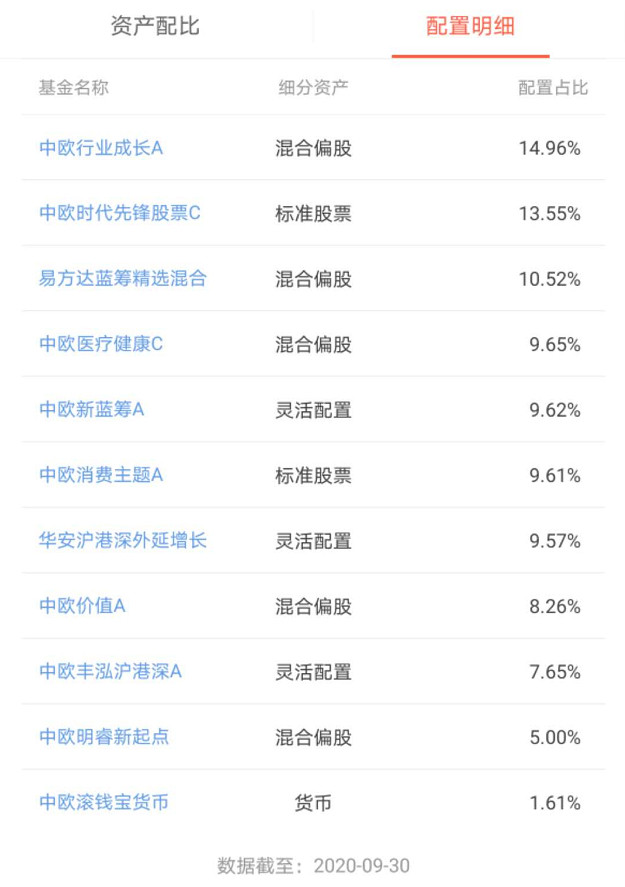Open fund 中欧时代先锋股票C
Image resolution: width=625 pixels, height=887 pixels.
click(x=120, y=213)
